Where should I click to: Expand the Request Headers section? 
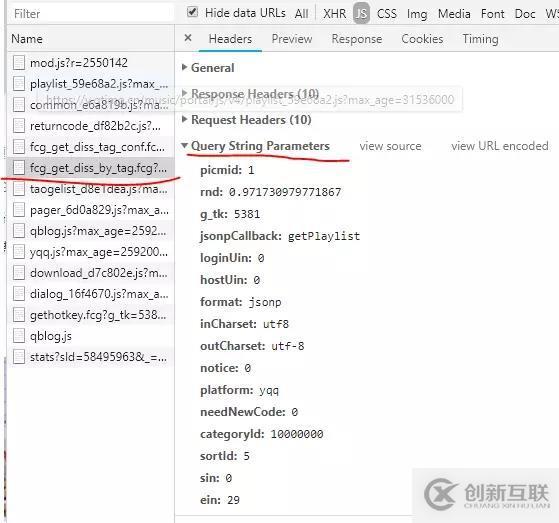[247, 120]
